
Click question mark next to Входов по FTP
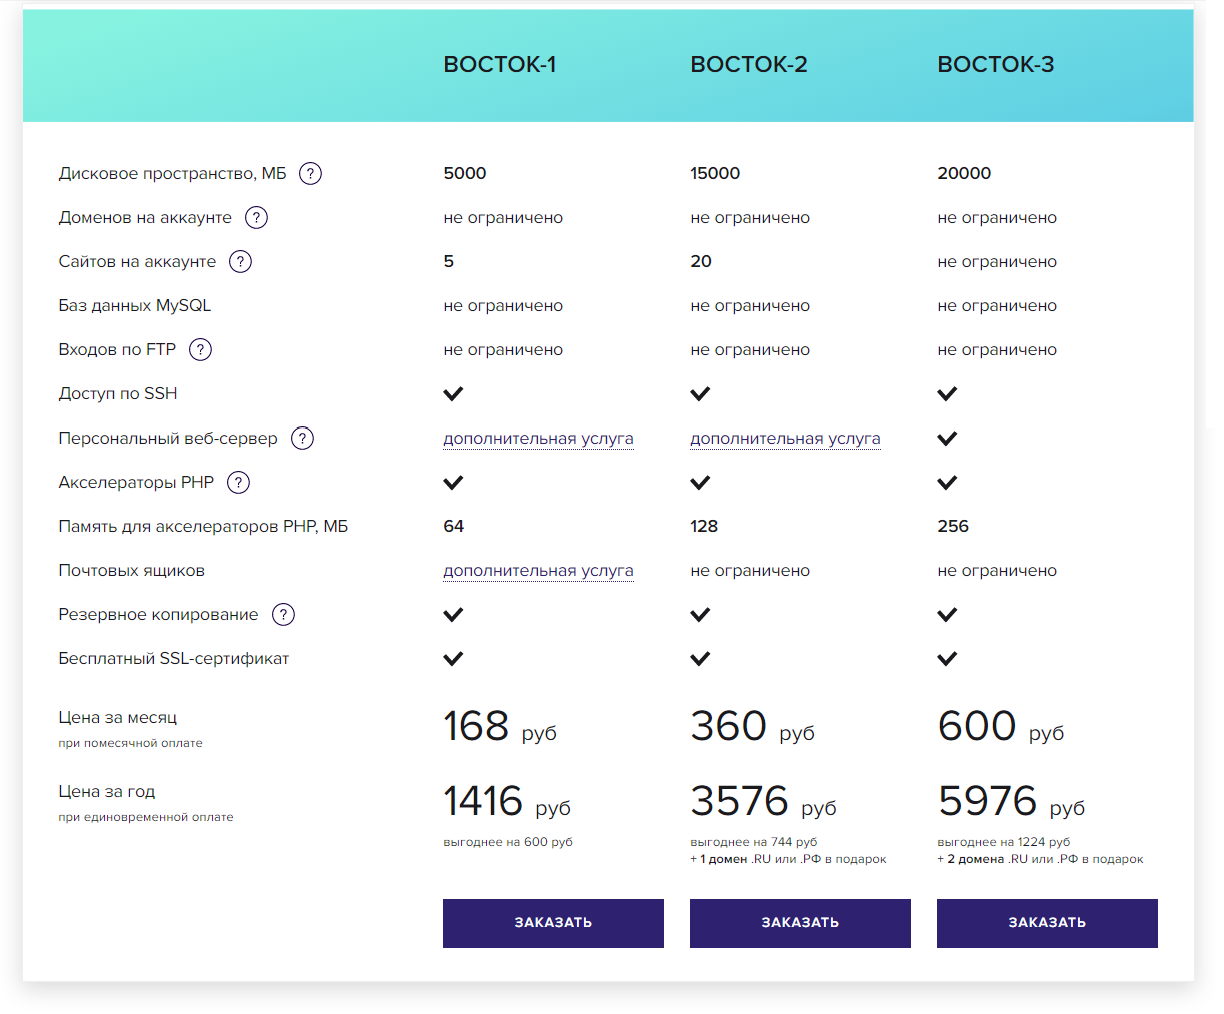click(200, 349)
